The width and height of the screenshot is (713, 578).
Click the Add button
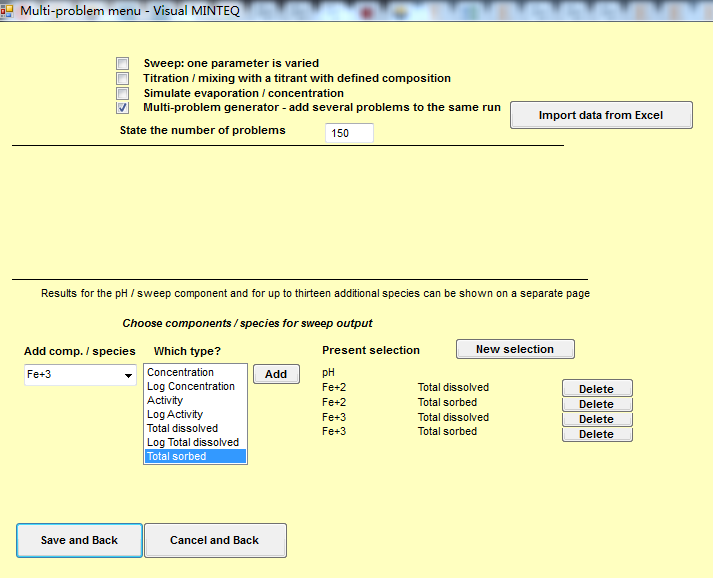[276, 374]
